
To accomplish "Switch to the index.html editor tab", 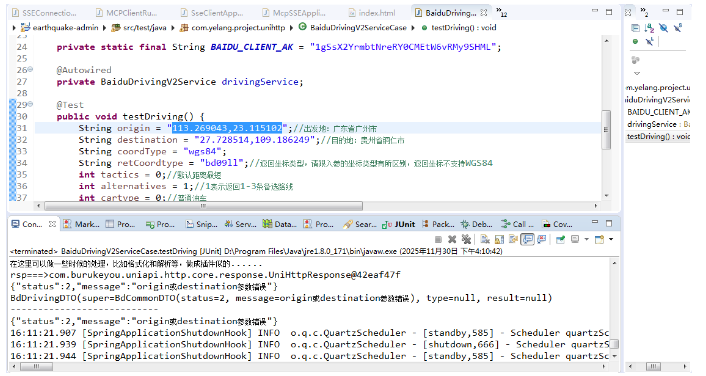I will click(x=372, y=13).
